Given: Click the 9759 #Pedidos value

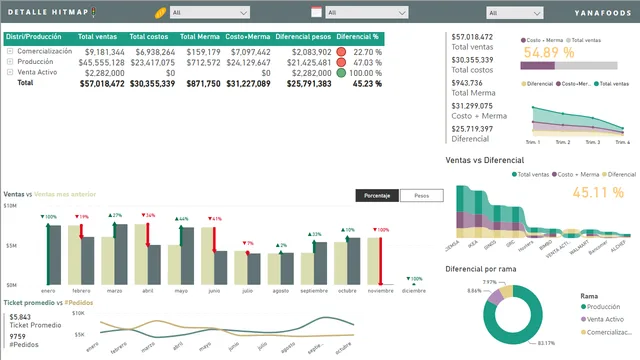Looking at the screenshot, I should tap(18, 336).
